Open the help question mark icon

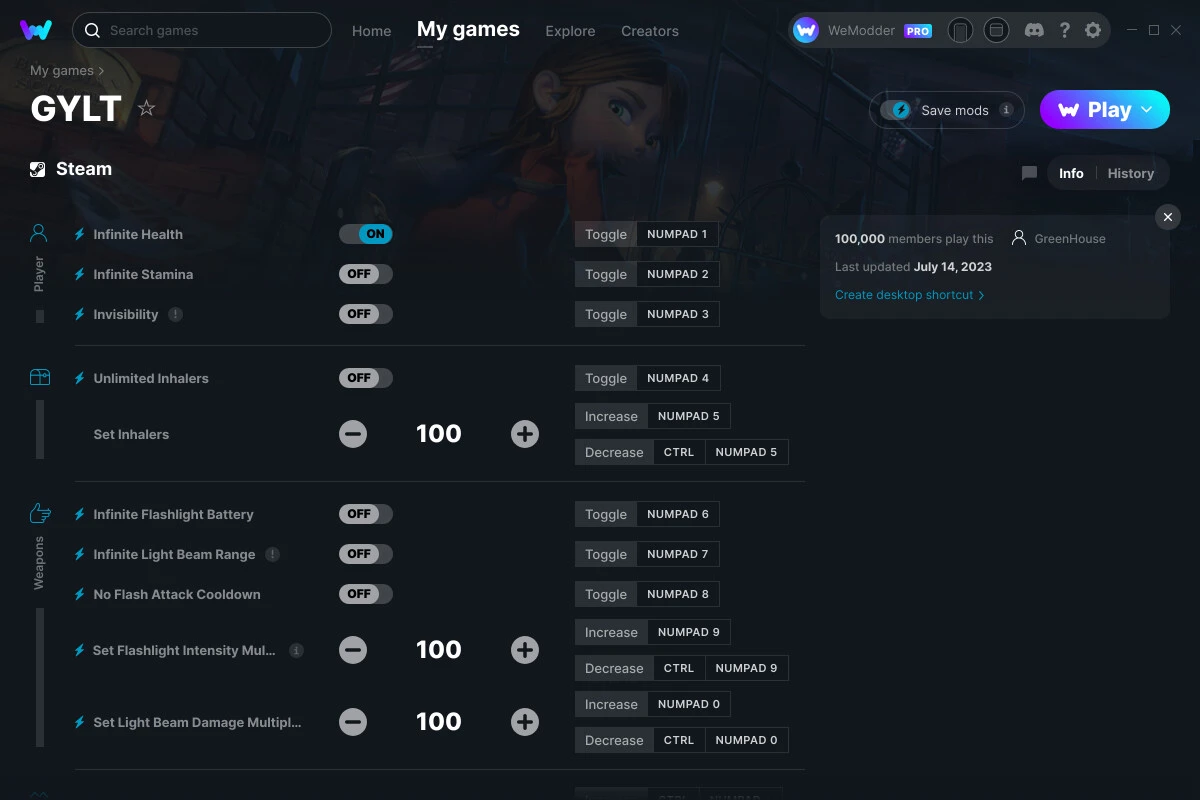point(1065,30)
